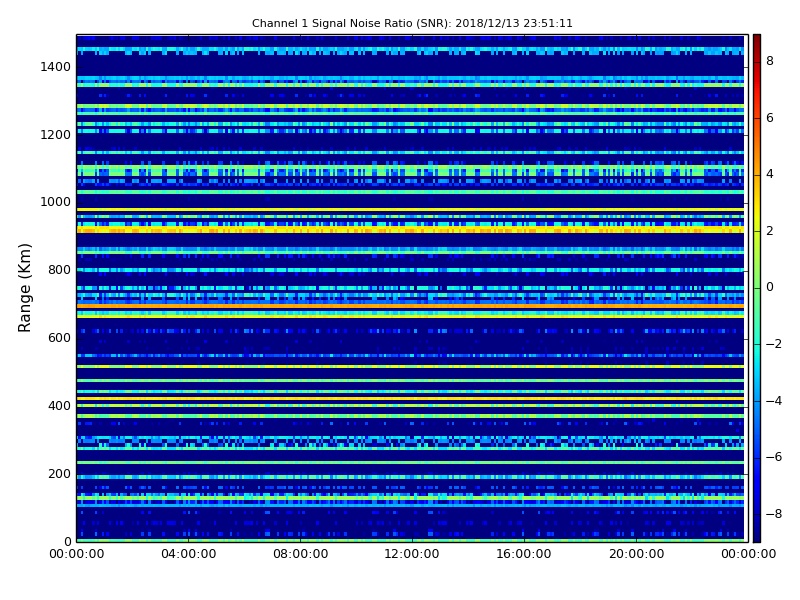Click the colorbar label −6
800x600 pixels.
pyautogui.click(x=773, y=457)
